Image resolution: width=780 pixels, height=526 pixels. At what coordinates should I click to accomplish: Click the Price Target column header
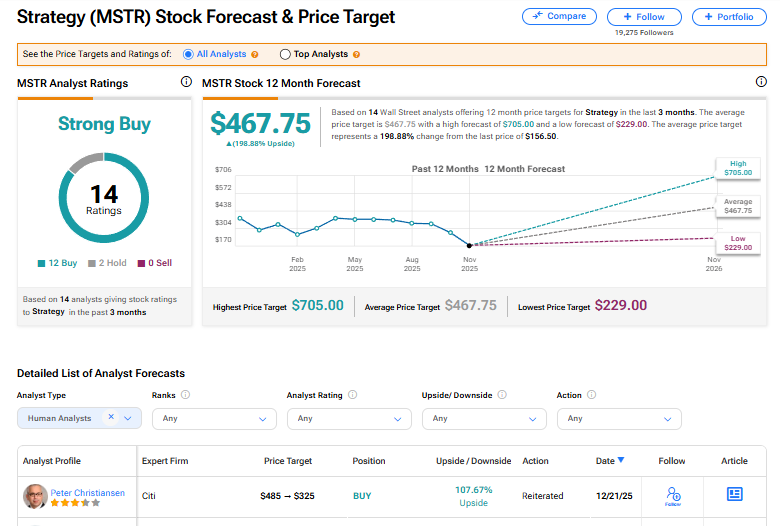point(288,461)
